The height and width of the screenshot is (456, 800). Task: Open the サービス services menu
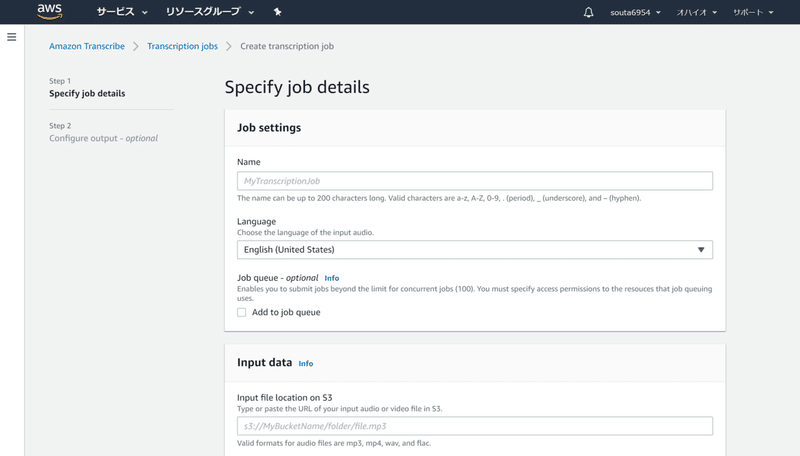121,13
